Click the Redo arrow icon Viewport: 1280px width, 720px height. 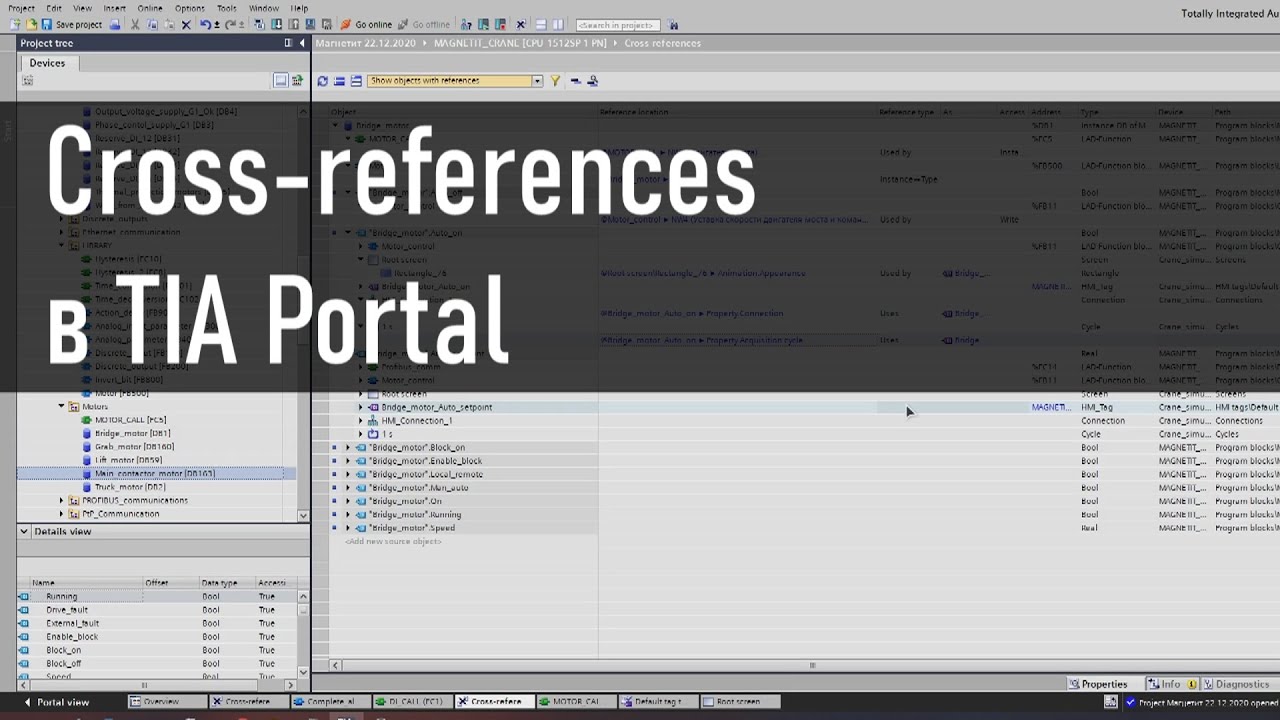point(231,24)
